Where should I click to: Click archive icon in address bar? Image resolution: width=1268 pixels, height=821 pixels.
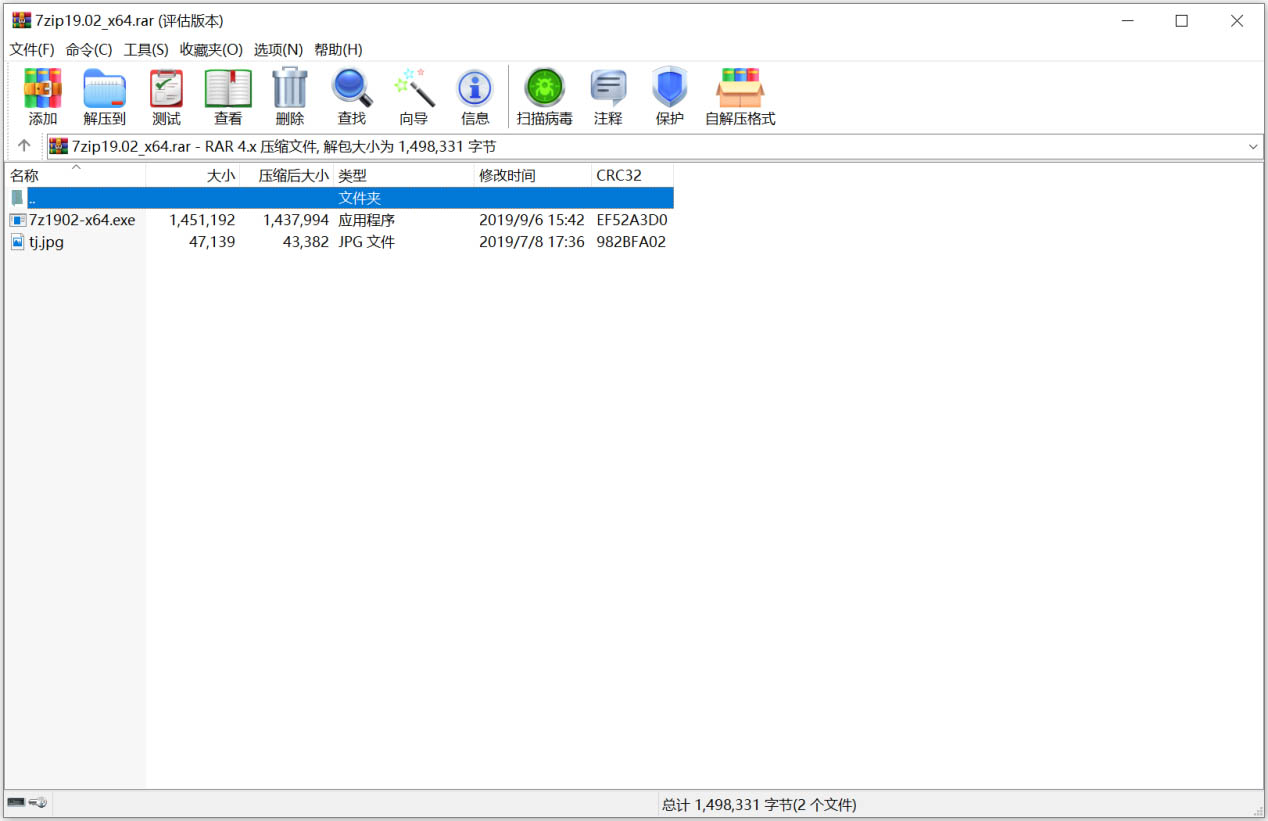click(59, 146)
